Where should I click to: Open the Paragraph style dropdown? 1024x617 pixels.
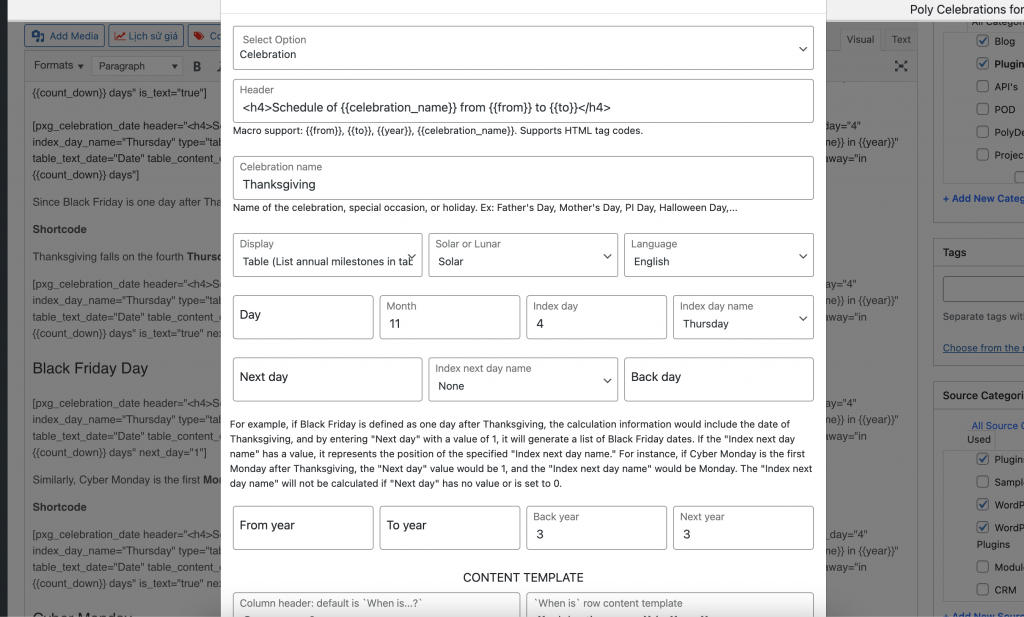(x=137, y=65)
